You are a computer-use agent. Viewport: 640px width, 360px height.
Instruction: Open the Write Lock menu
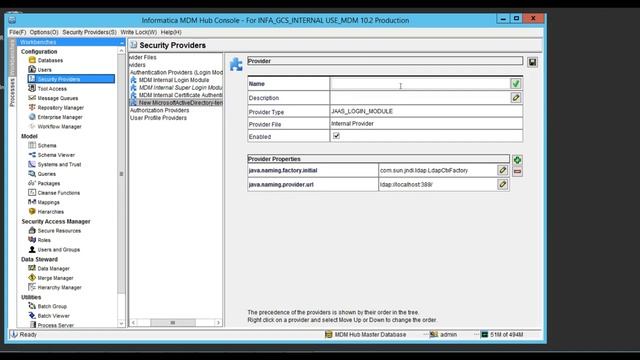(138, 32)
